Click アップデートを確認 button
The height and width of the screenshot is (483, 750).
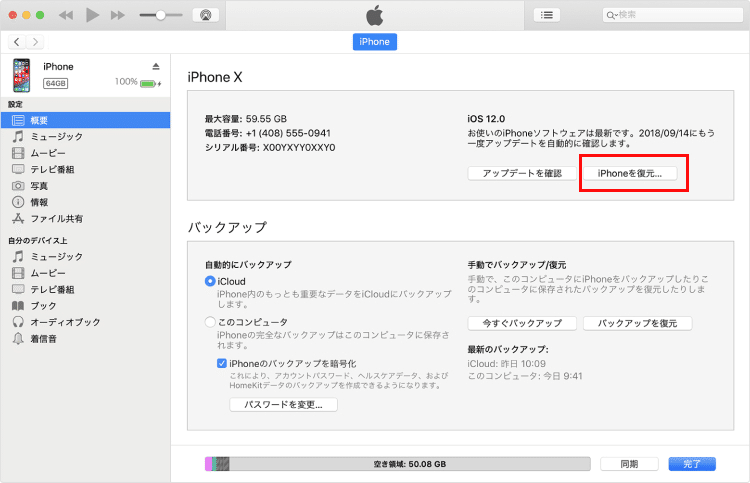click(522, 173)
